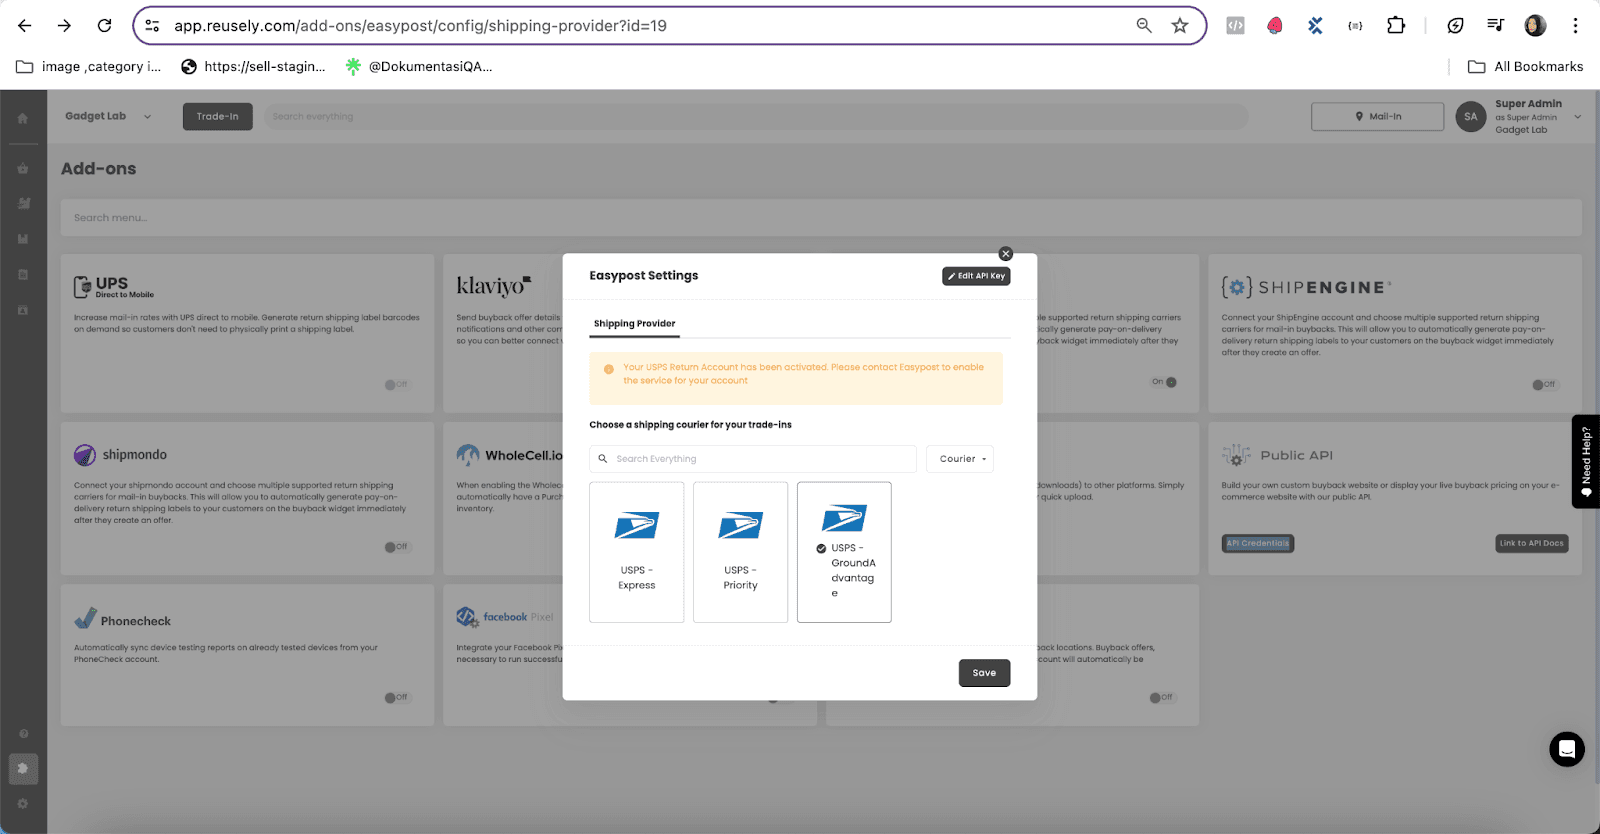Screen dimensions: 1600x834
Task: Open the curly-braces extension icon
Action: click(x=1355, y=26)
